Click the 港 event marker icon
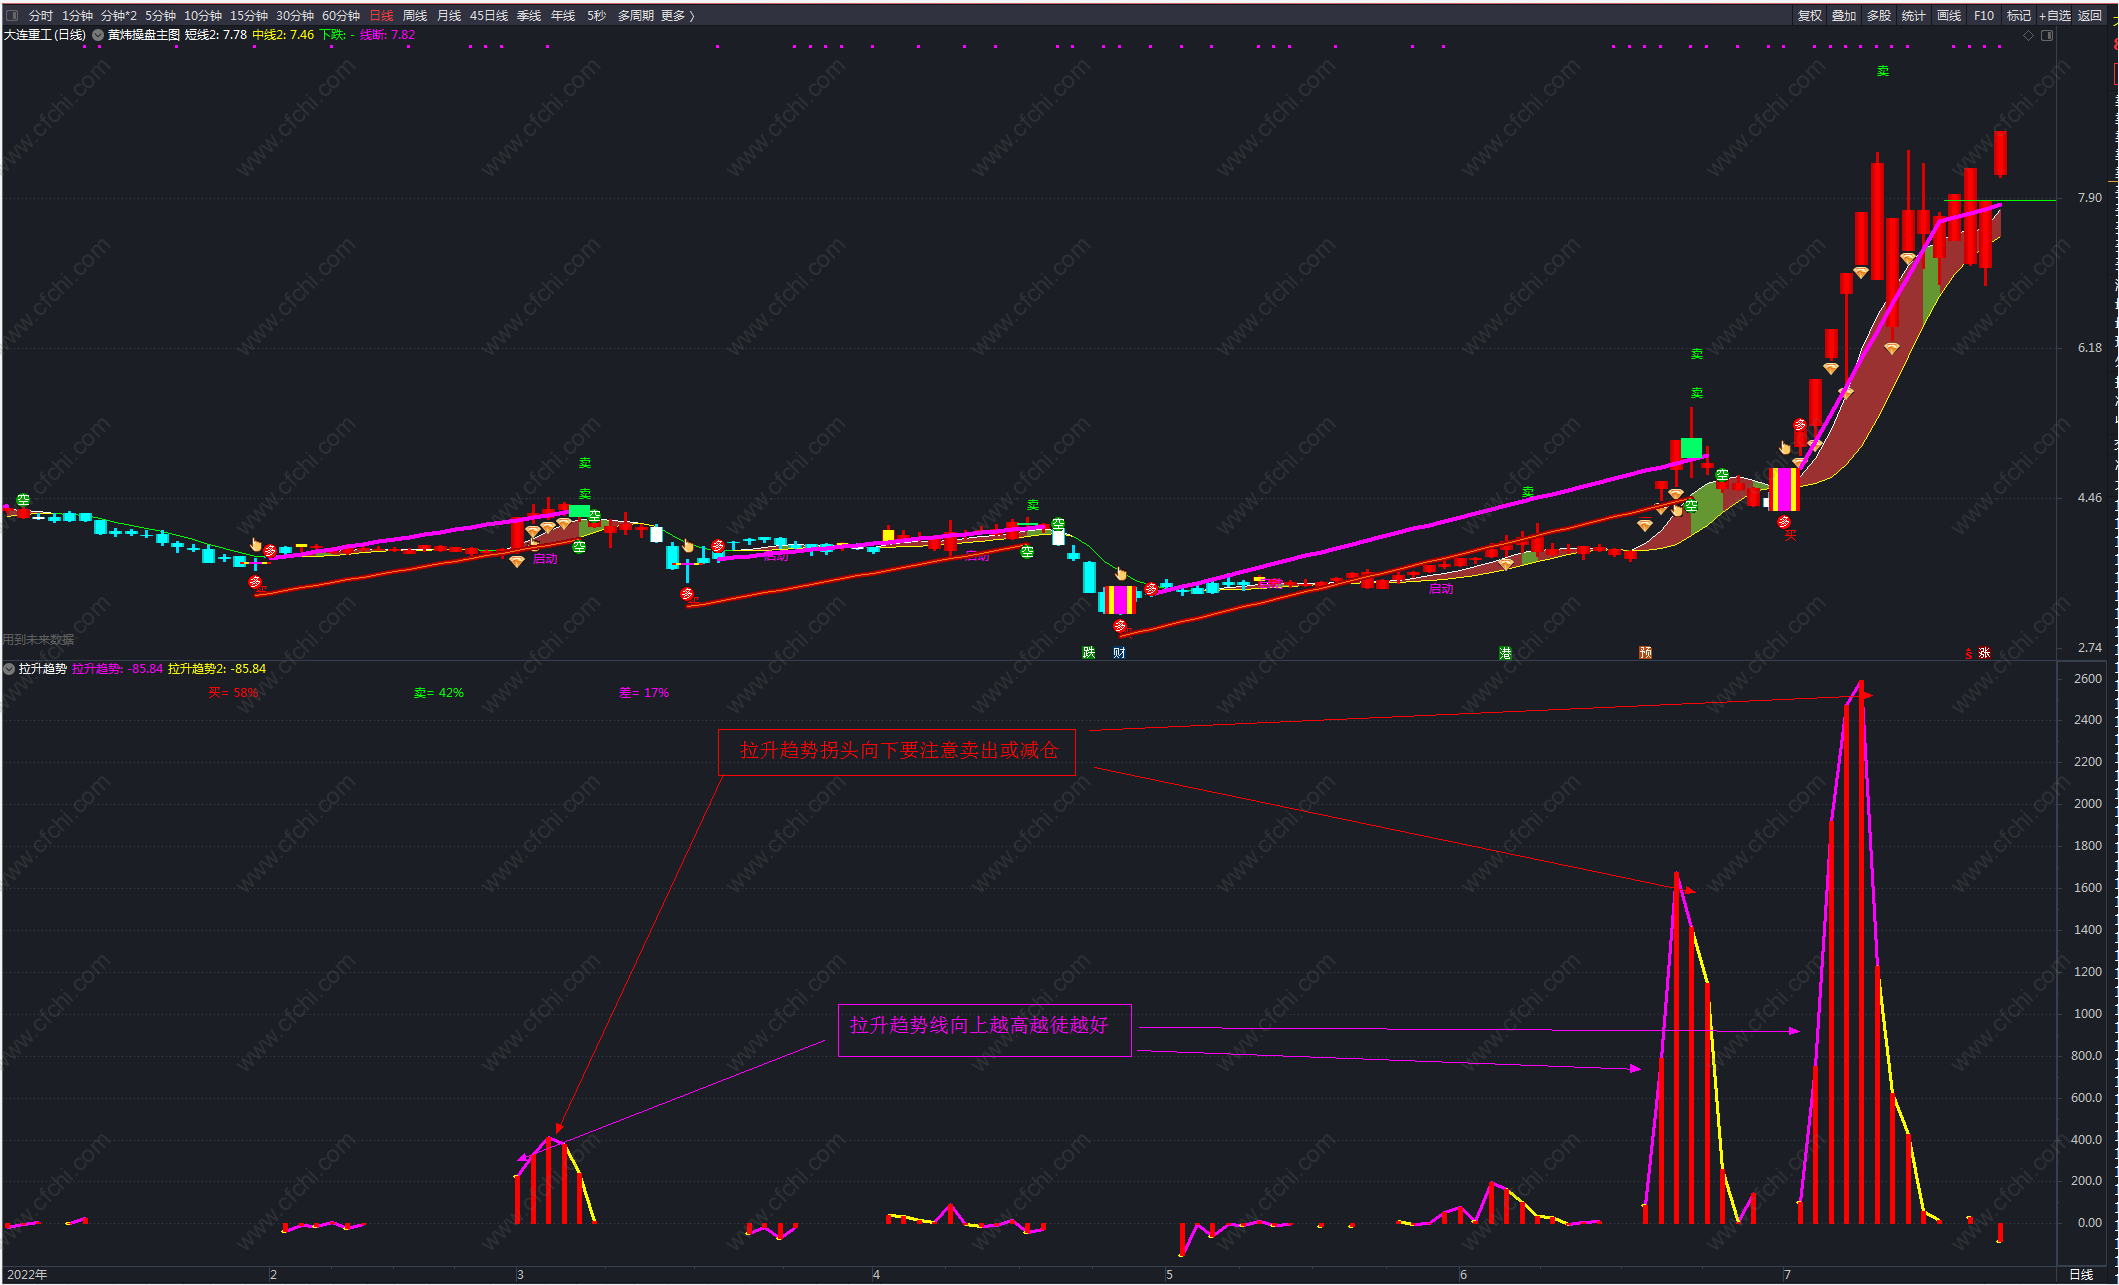This screenshot has width=2119, height=1285. [x=1505, y=653]
